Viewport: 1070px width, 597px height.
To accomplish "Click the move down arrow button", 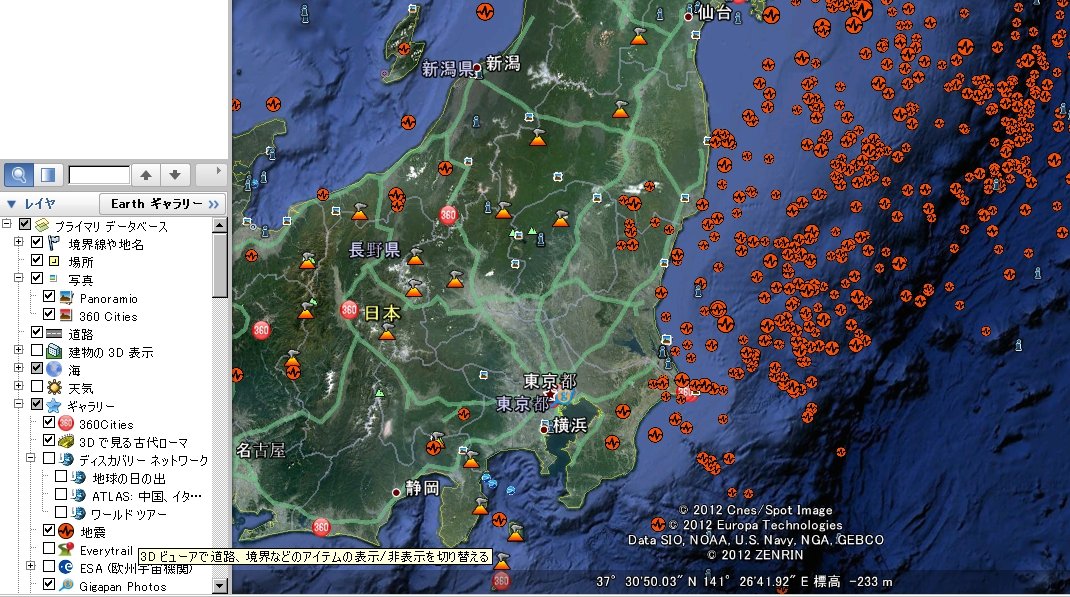I will pos(174,175).
